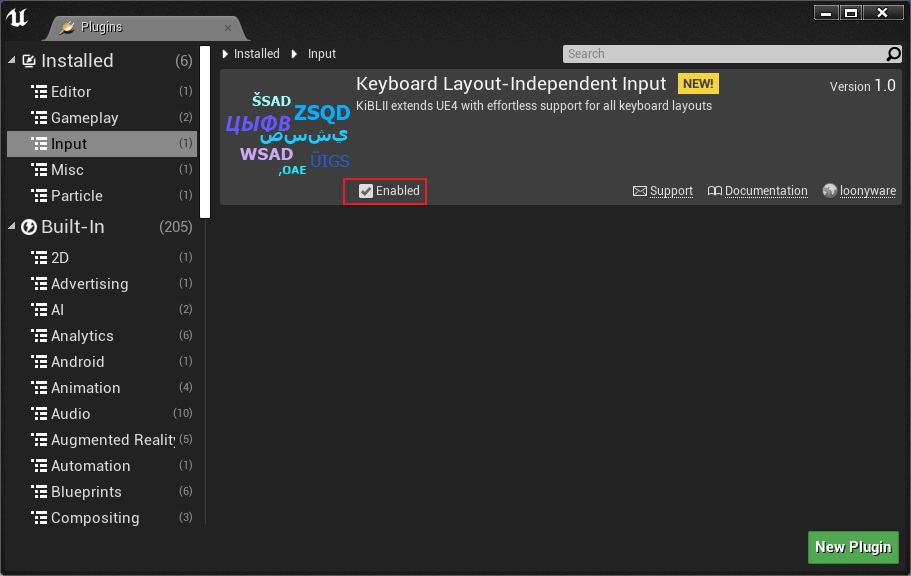Open the Audio built-in category
The height and width of the screenshot is (576, 911).
102,414
